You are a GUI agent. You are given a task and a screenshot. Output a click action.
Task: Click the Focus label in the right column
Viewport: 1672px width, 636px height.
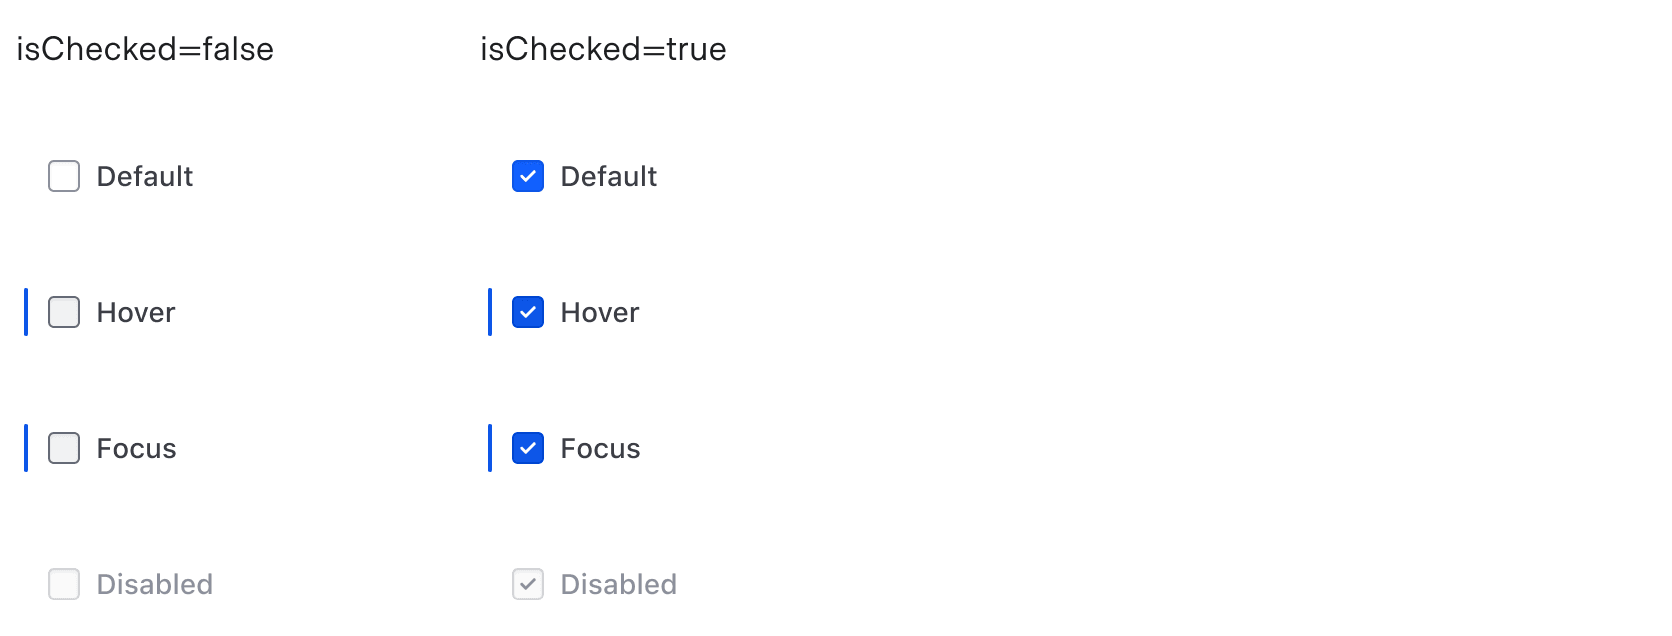tap(599, 449)
